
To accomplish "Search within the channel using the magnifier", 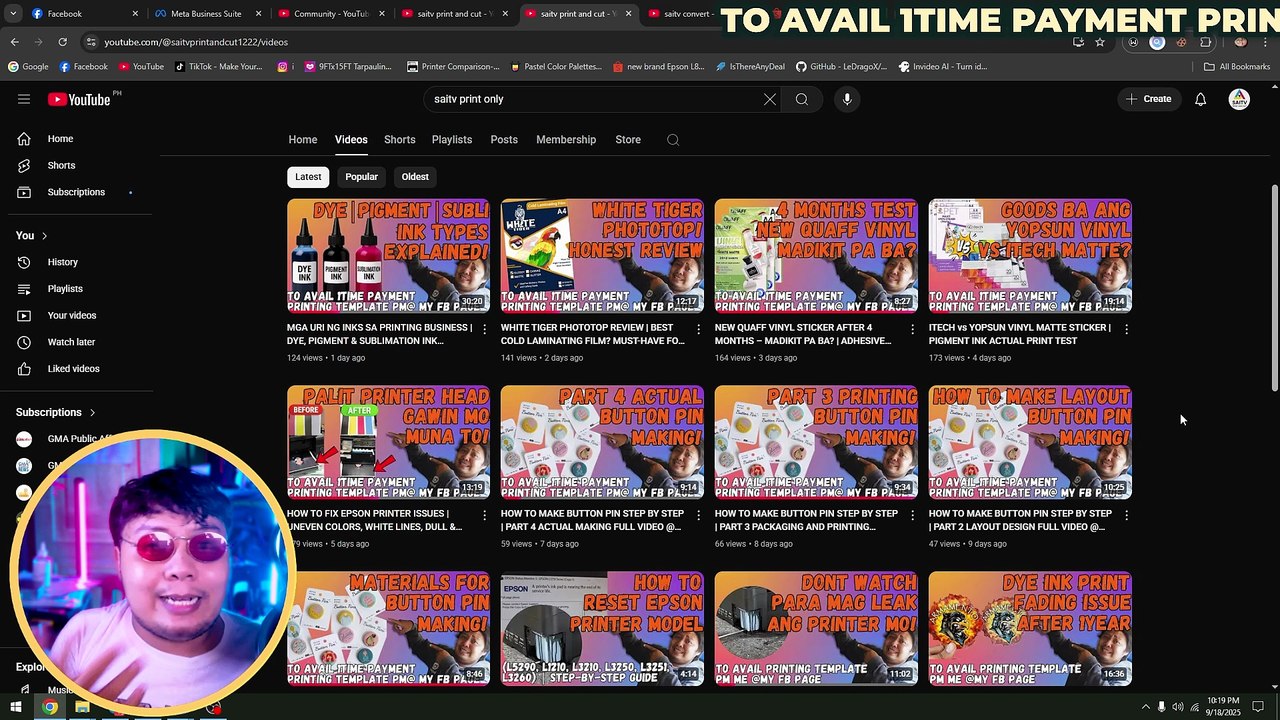I will point(673,140).
